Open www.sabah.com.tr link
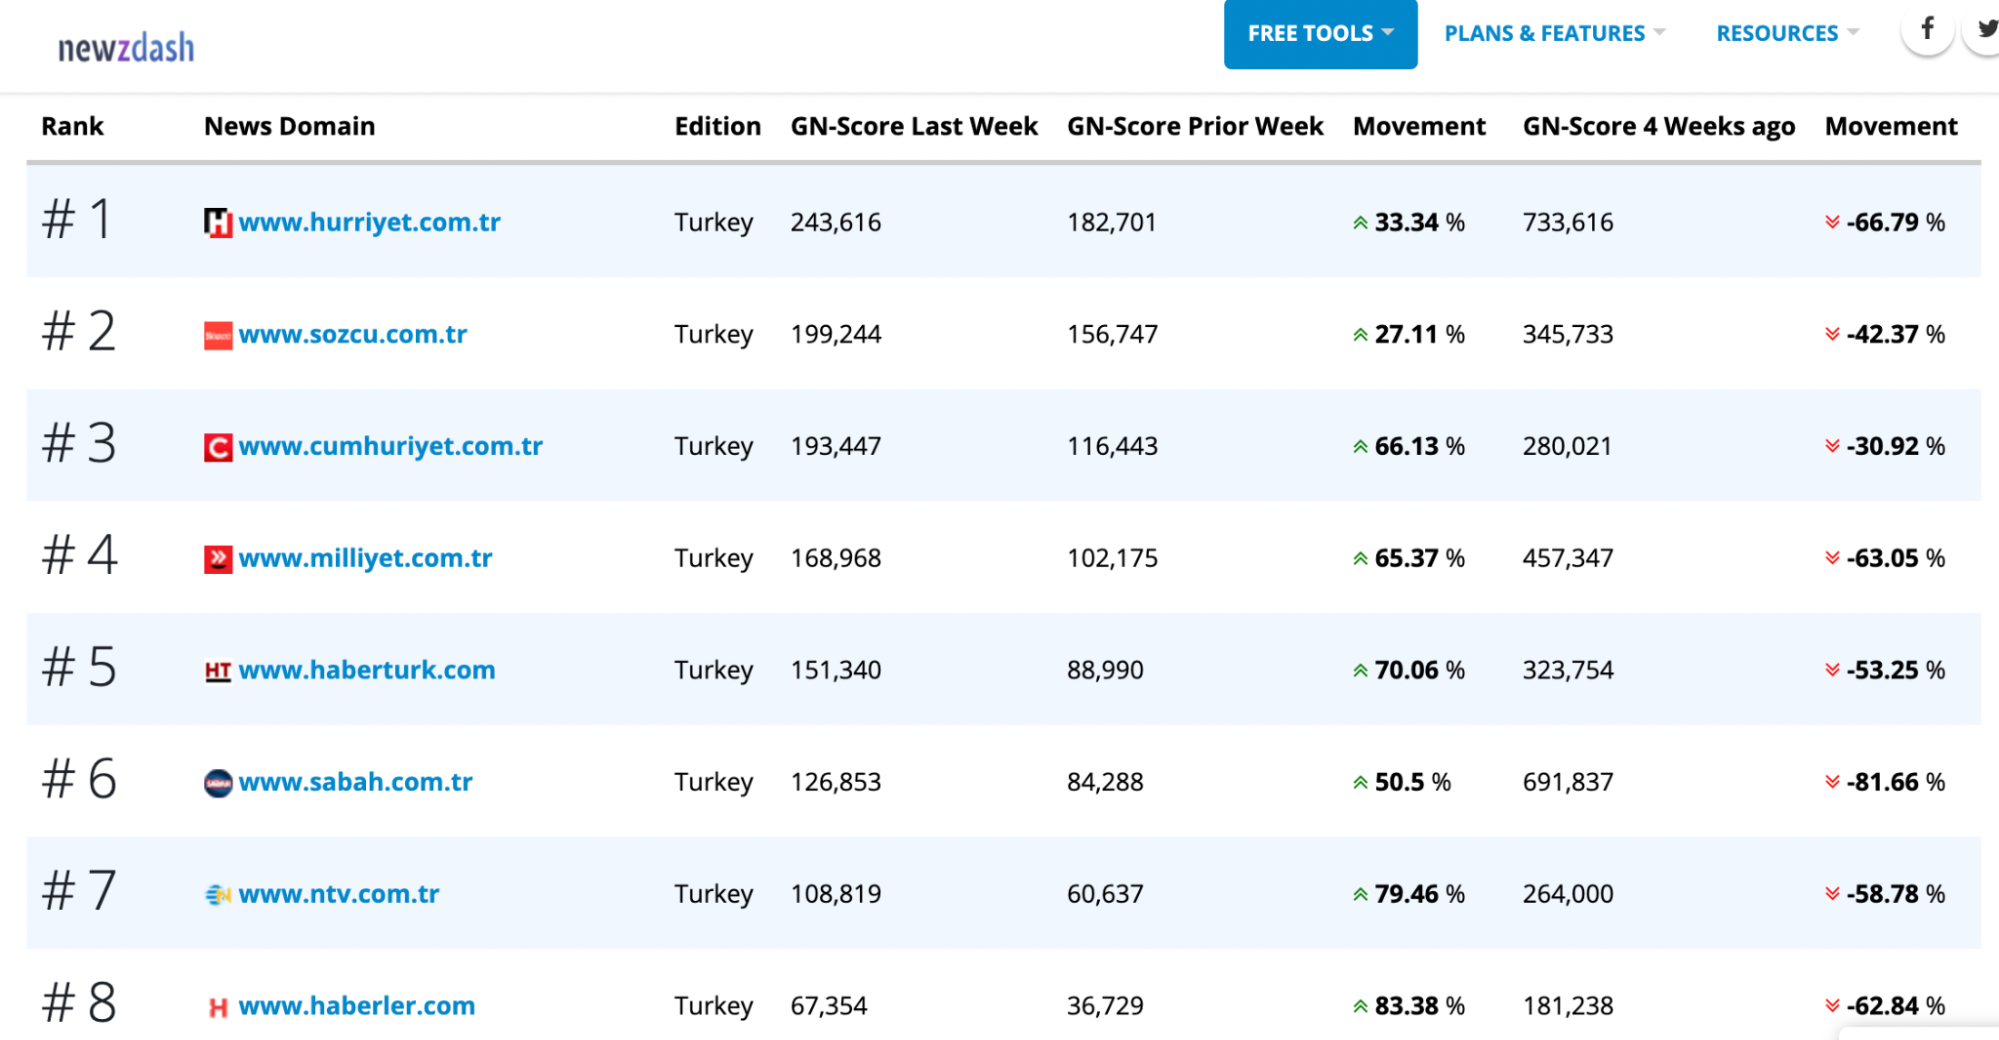 [x=355, y=782]
